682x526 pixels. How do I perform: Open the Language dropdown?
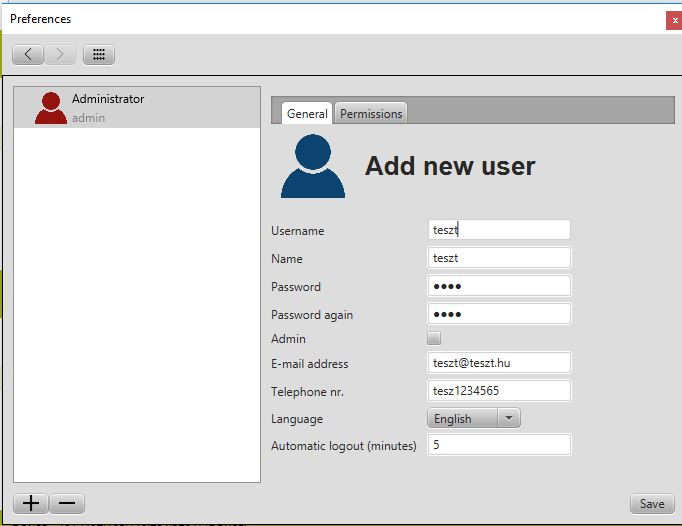(474, 419)
